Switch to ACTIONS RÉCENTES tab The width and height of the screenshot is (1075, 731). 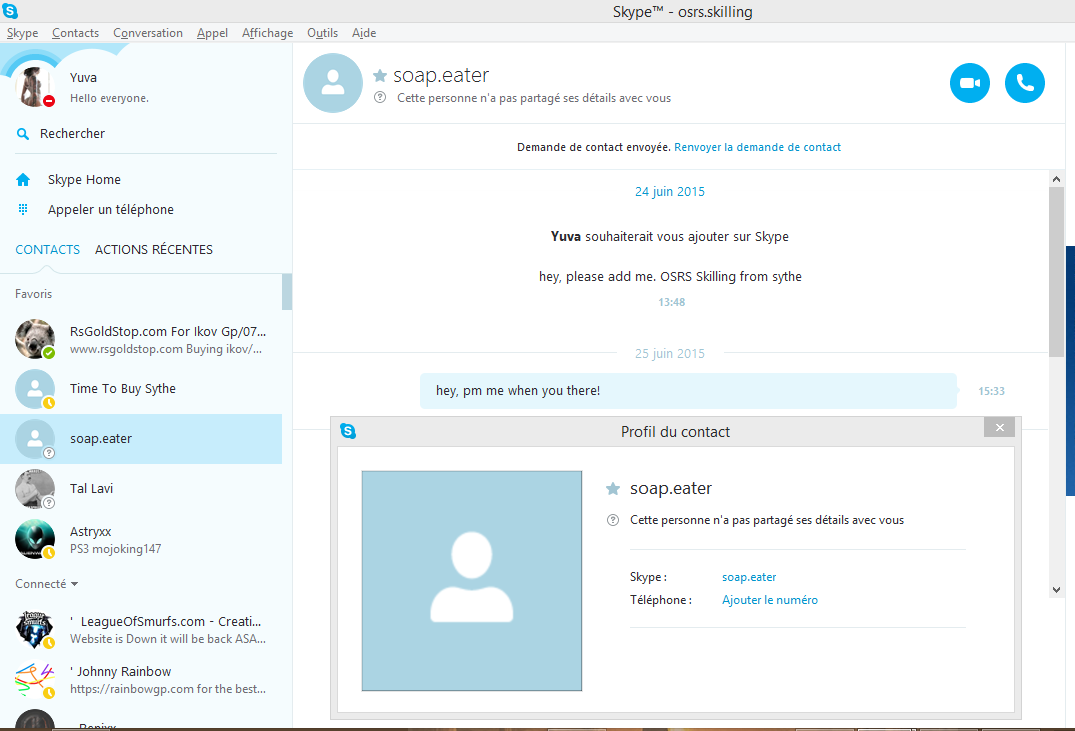[x=154, y=250]
